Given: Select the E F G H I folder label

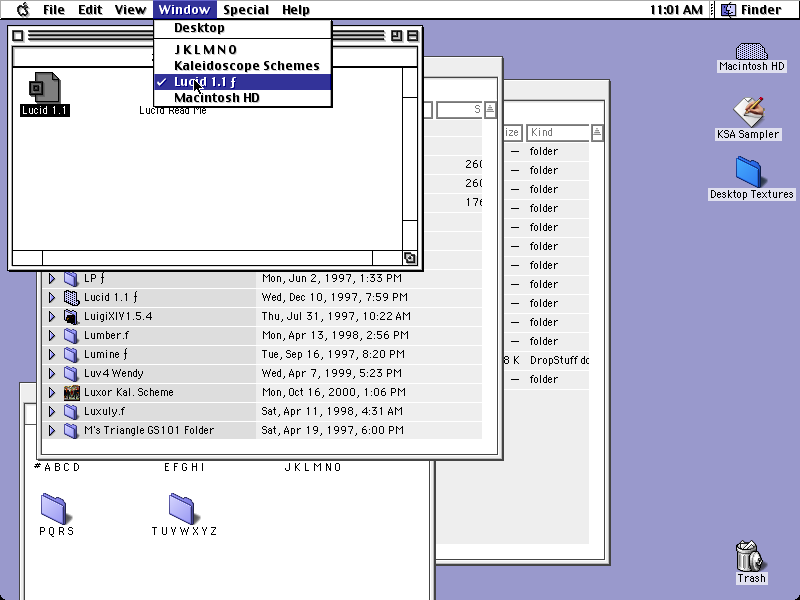Looking at the screenshot, I should pos(184,467).
